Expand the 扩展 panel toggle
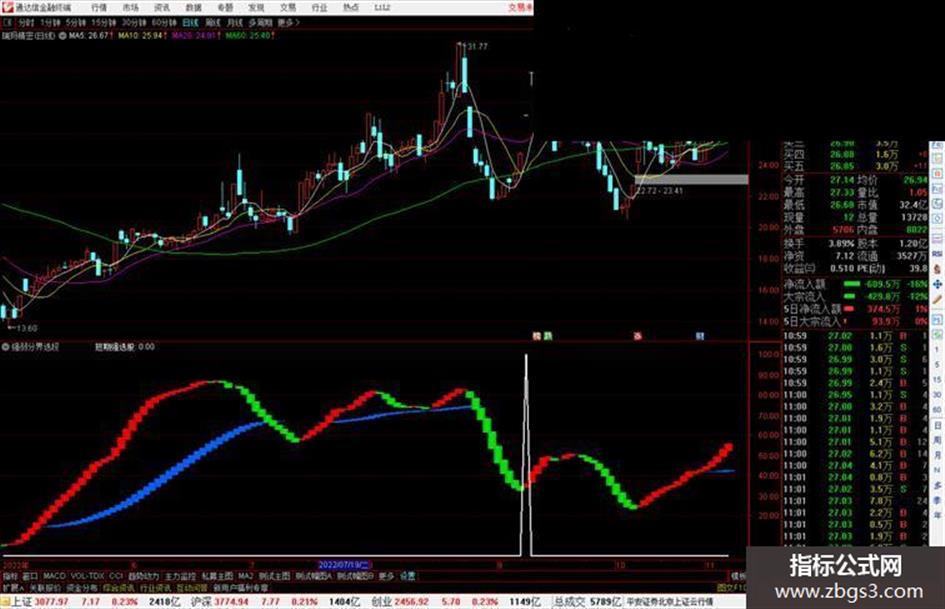Viewport: 945px width, 609px height. coord(12,587)
